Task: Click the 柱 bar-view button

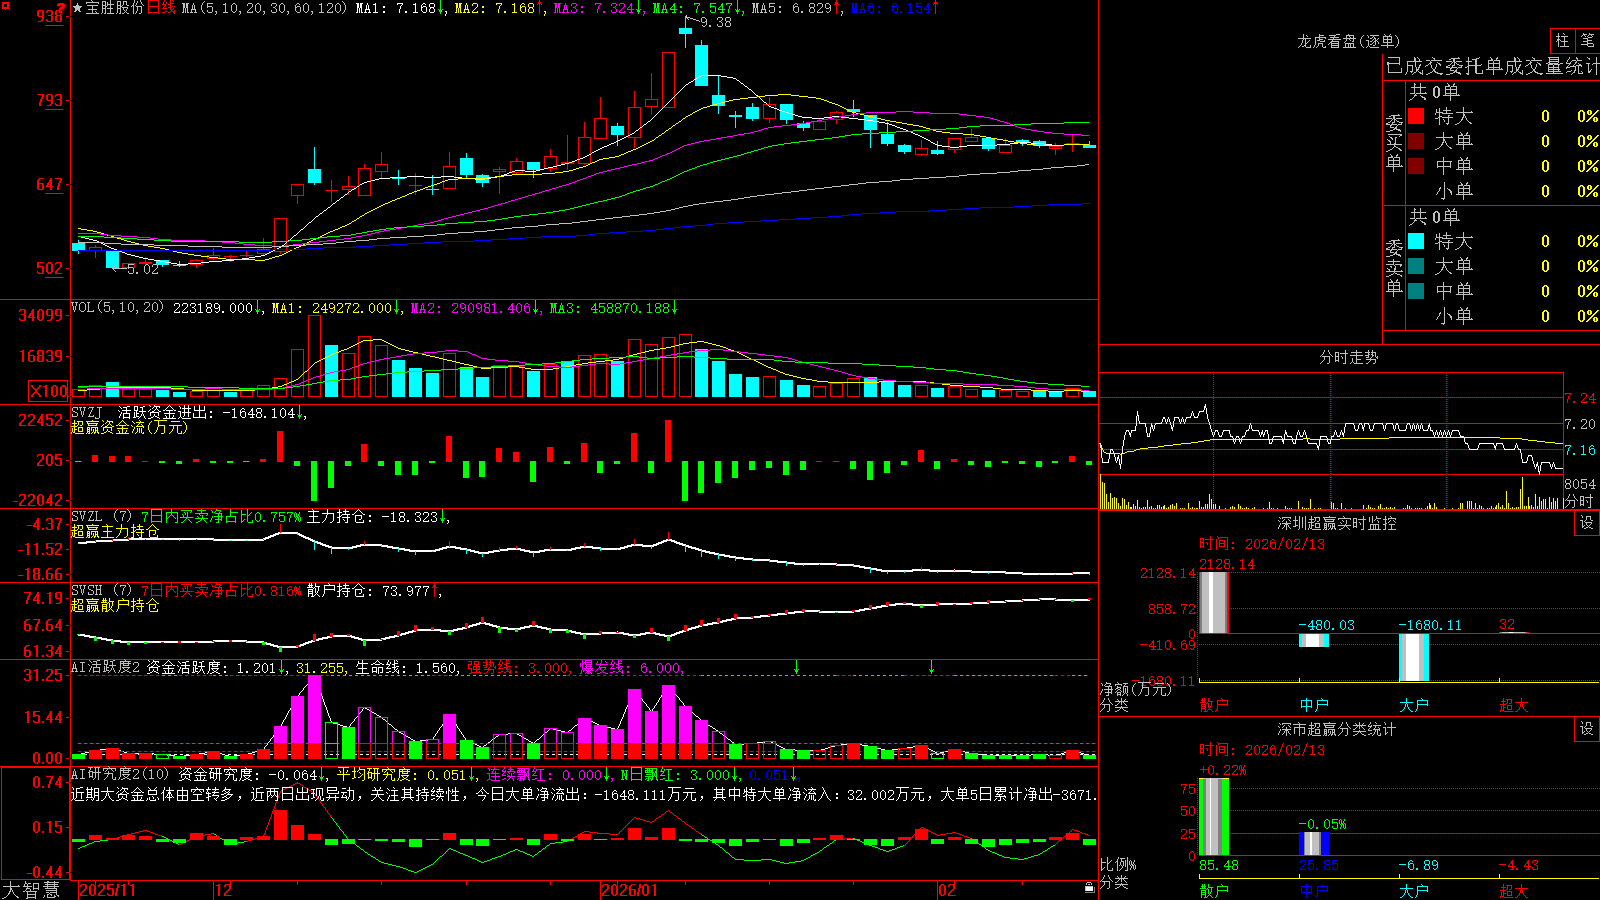Action: [x=1562, y=41]
